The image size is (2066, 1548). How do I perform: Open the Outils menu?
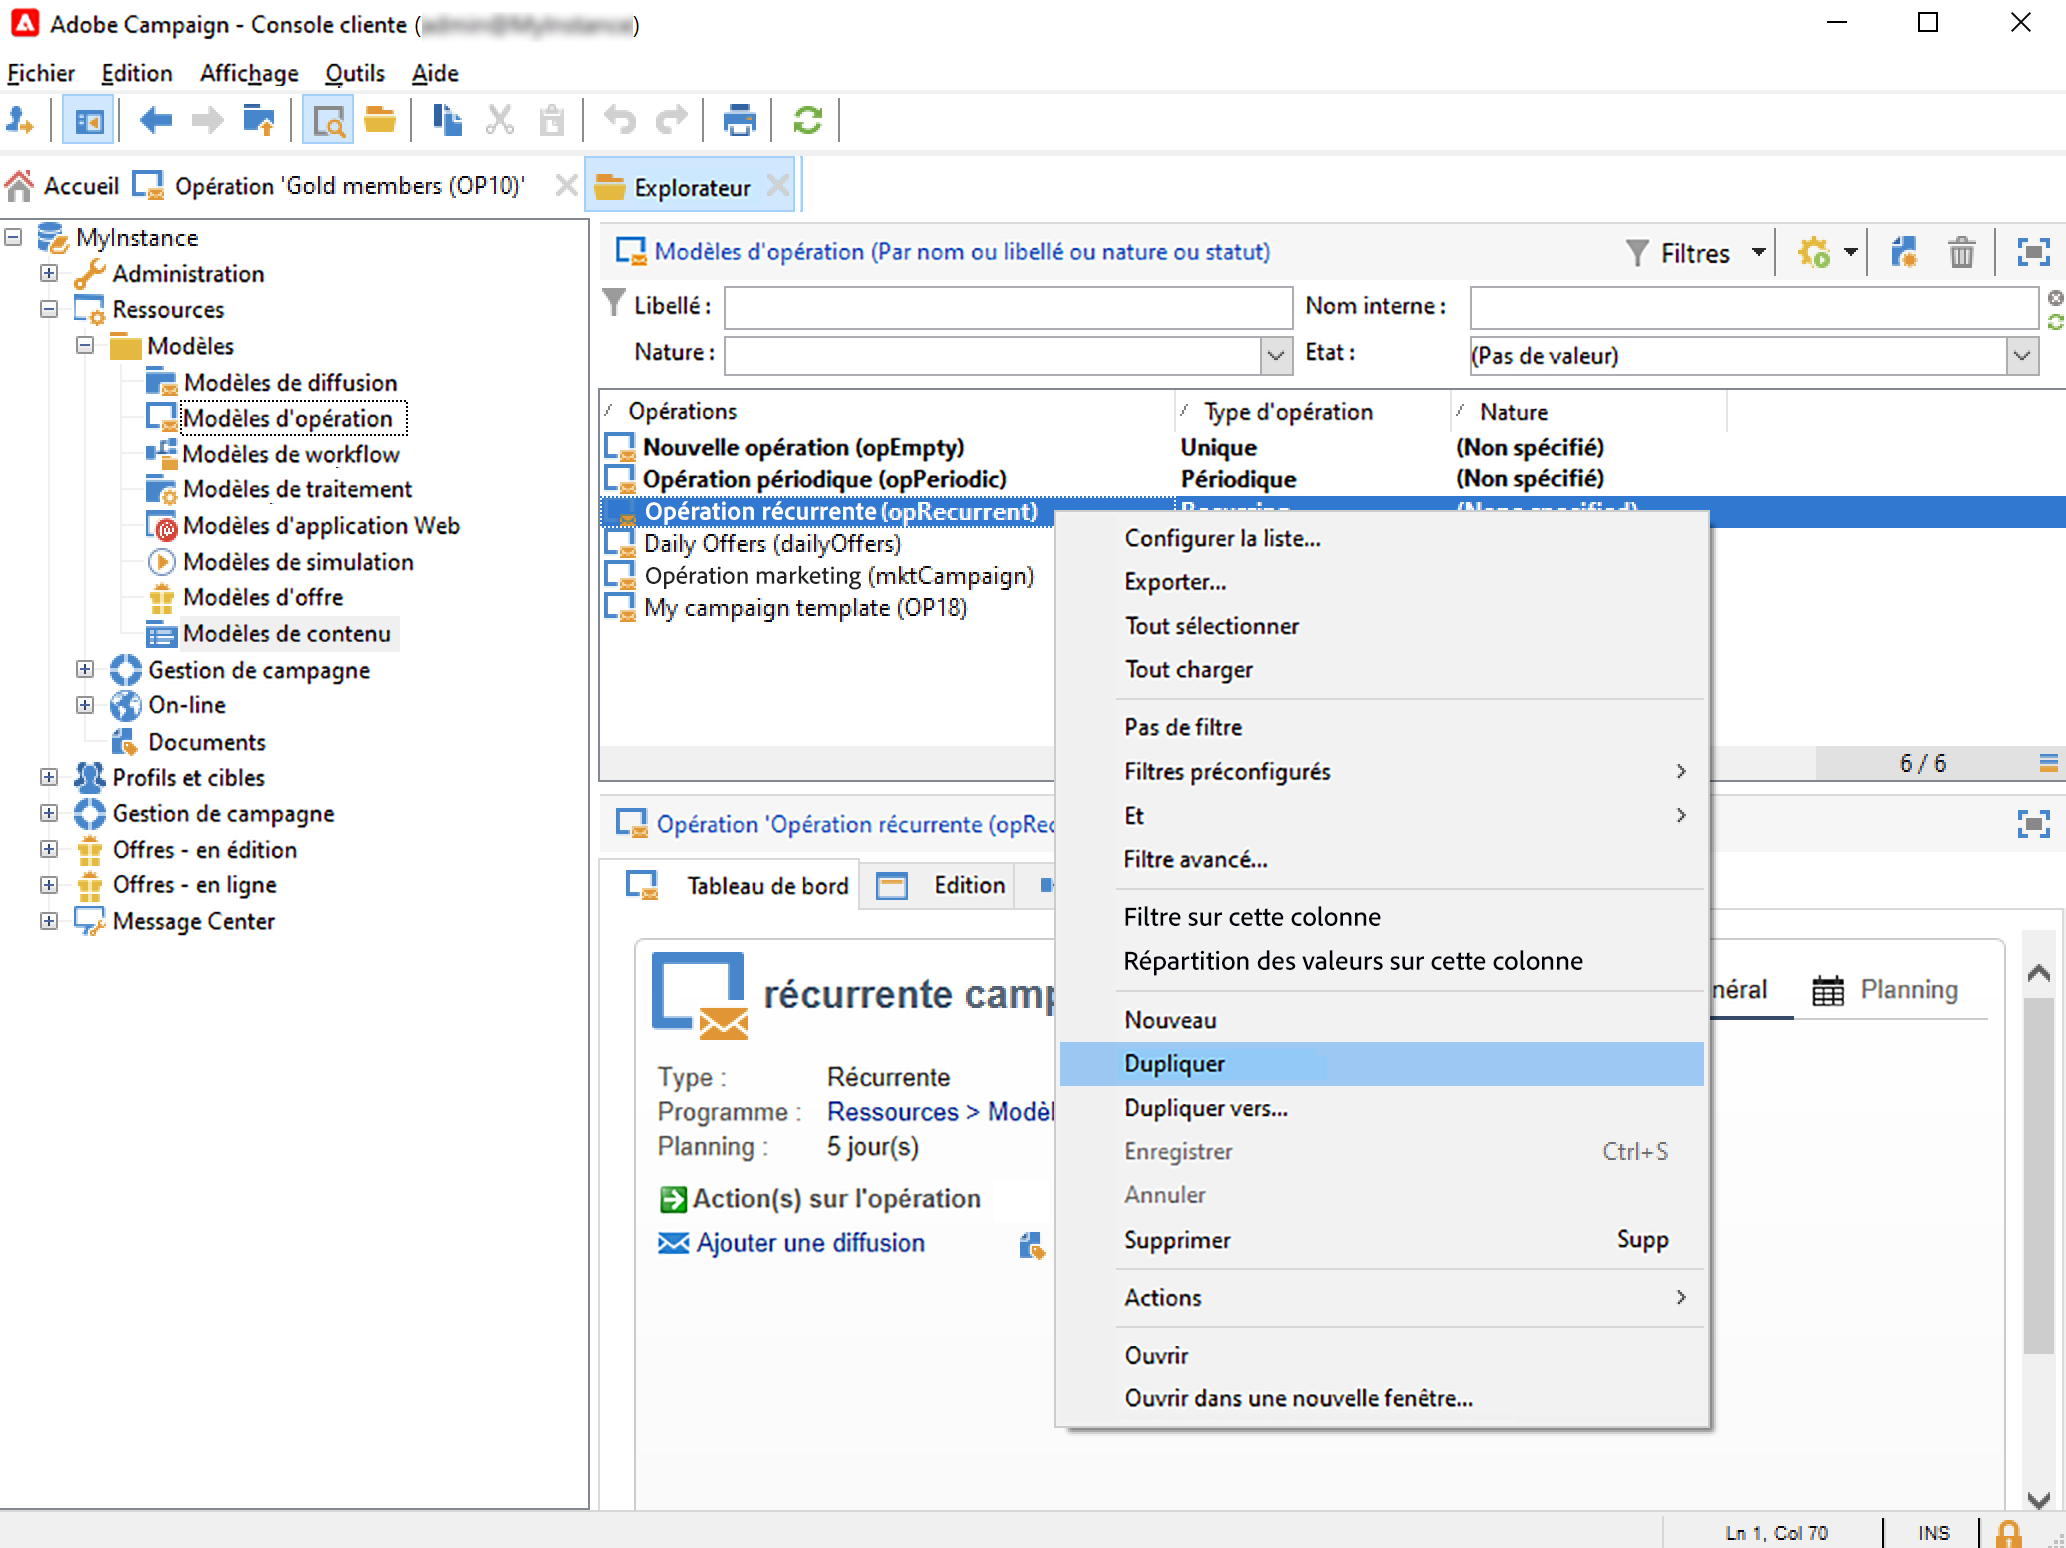coord(354,73)
